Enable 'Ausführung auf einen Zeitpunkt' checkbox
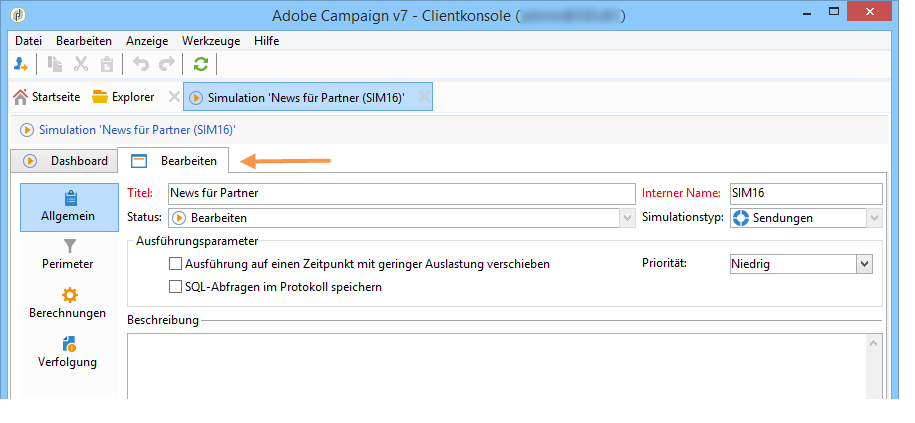The height and width of the screenshot is (423, 915). click(x=175, y=264)
